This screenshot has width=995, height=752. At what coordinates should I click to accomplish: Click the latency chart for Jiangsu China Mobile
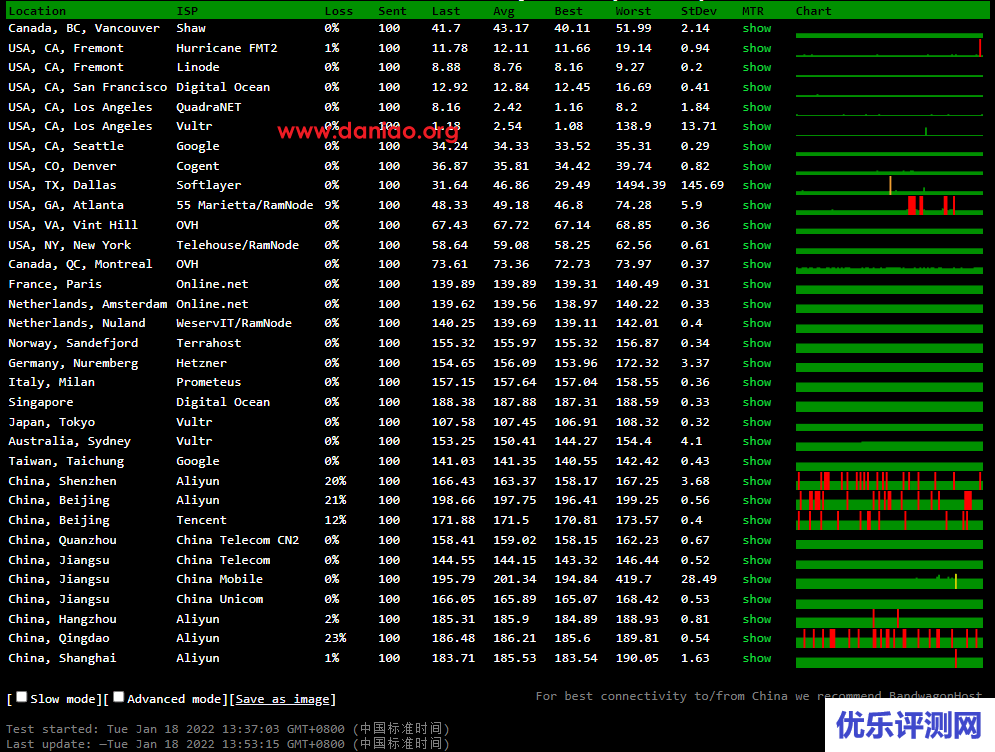tap(889, 579)
